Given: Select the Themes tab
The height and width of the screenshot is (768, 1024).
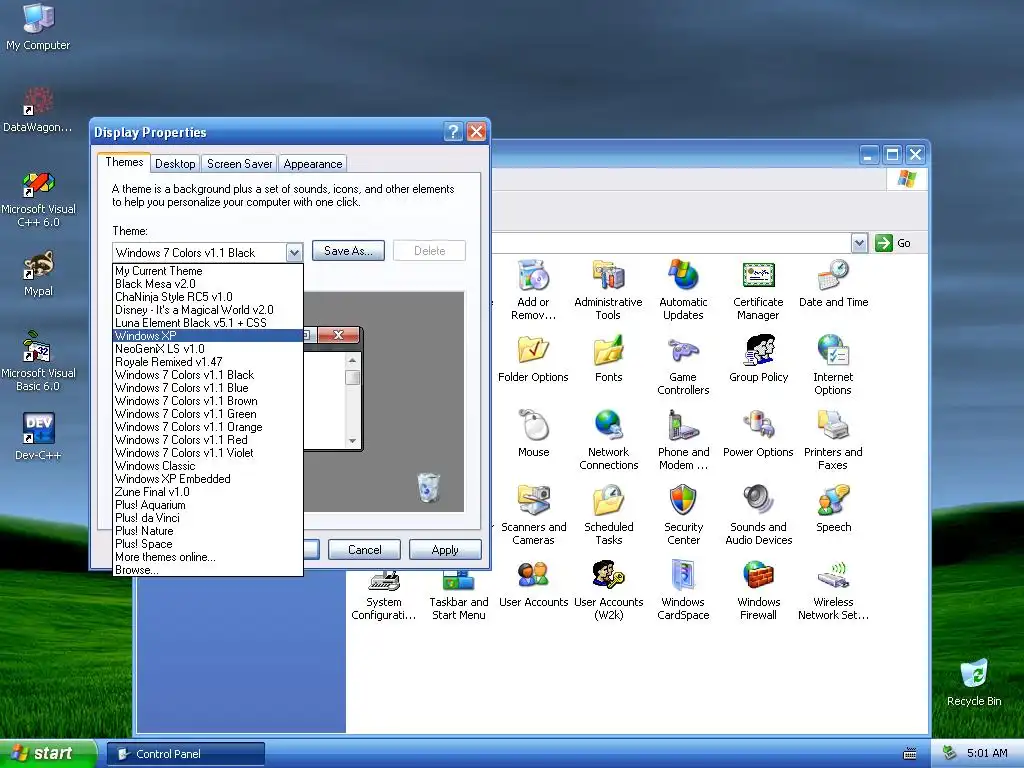Looking at the screenshot, I should click(x=124, y=162).
